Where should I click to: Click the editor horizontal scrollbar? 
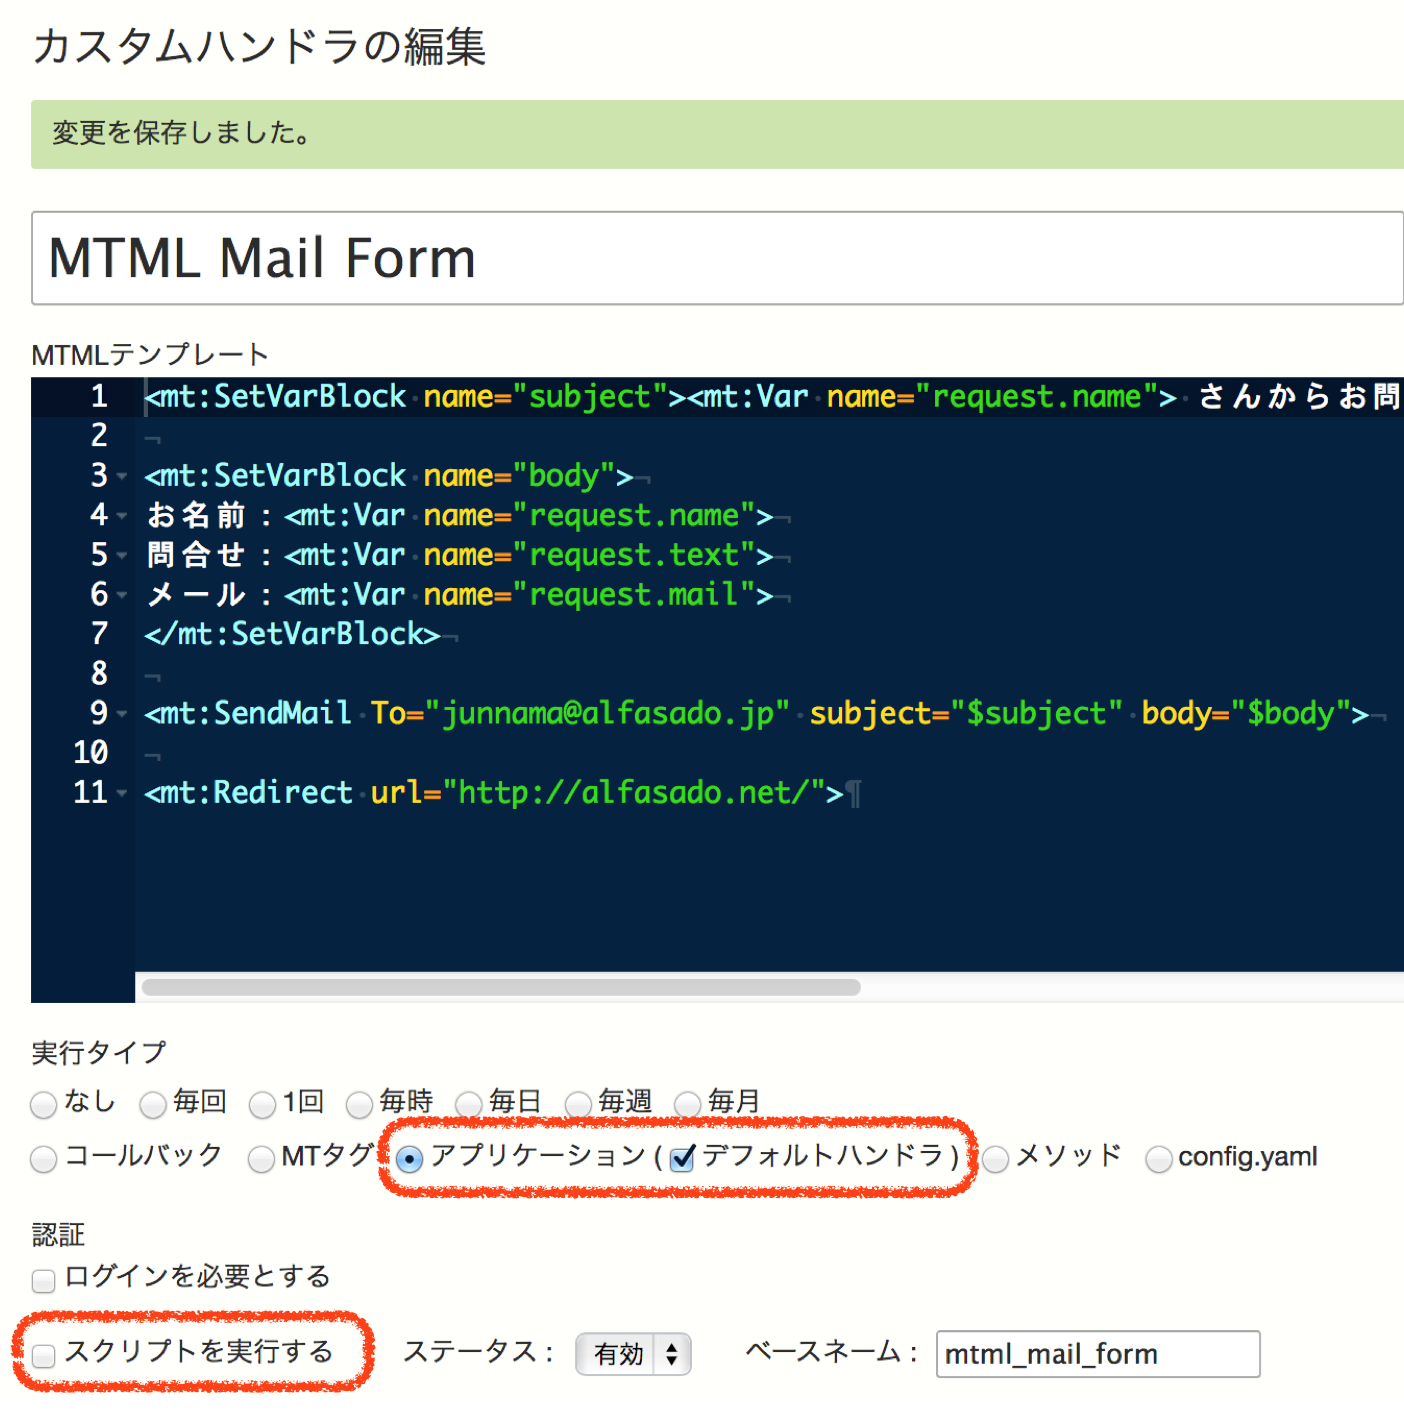[501, 987]
